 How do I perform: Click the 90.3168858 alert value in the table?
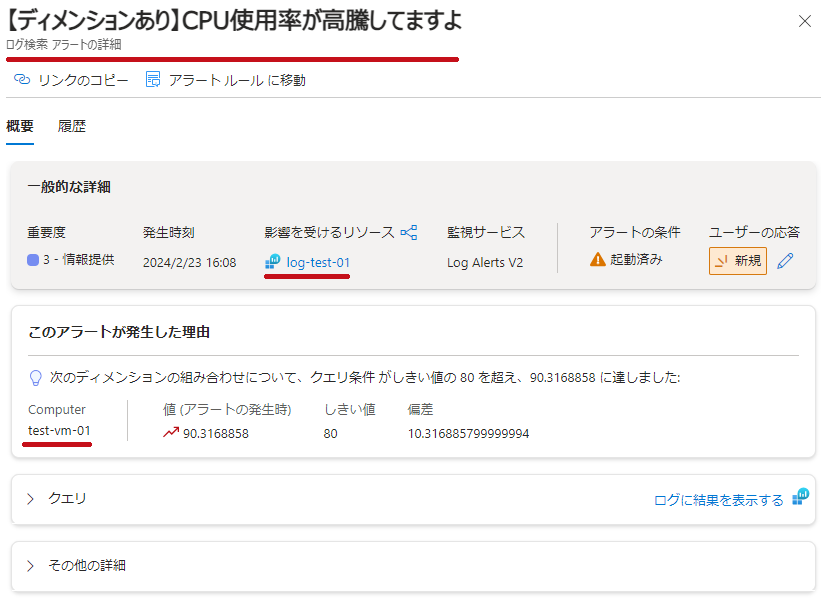coord(216,434)
